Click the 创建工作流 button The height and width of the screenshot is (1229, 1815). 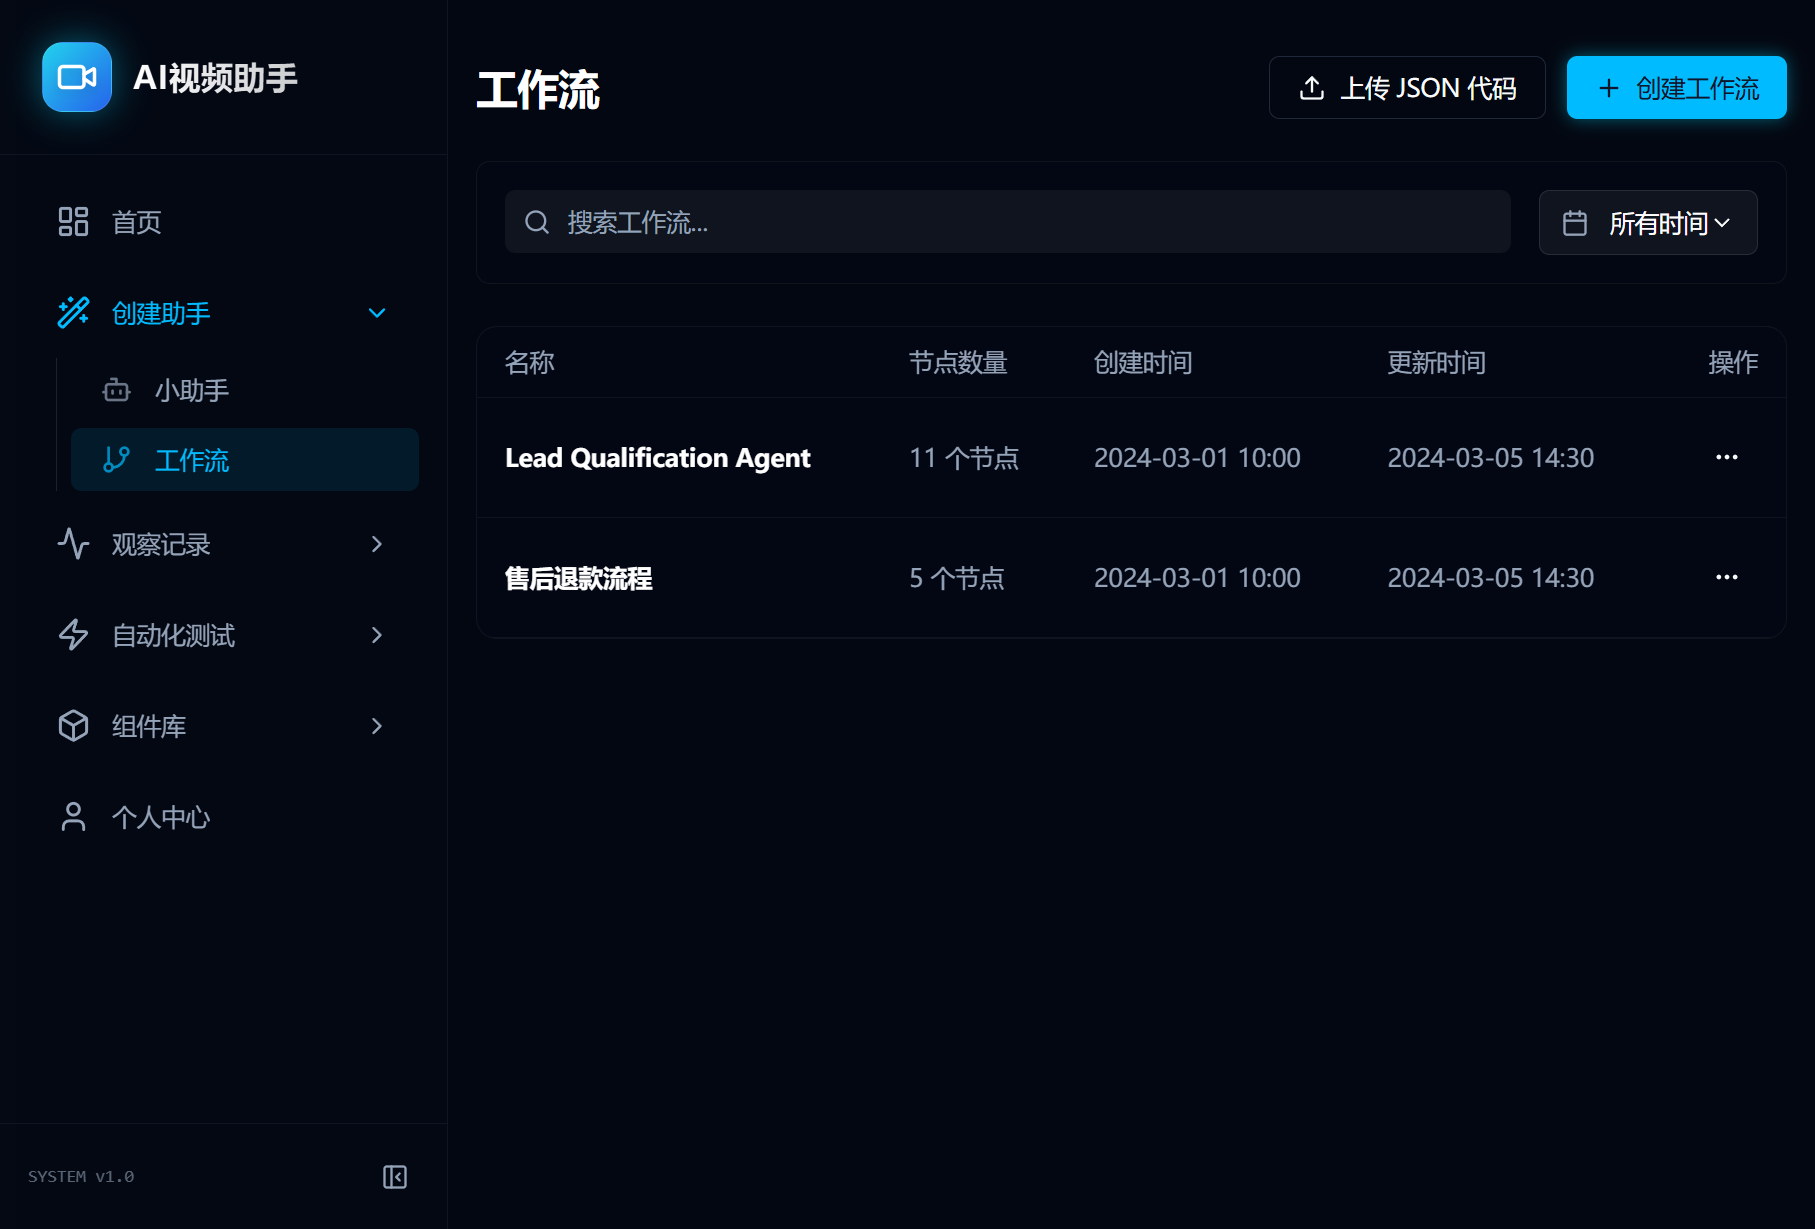[1676, 88]
